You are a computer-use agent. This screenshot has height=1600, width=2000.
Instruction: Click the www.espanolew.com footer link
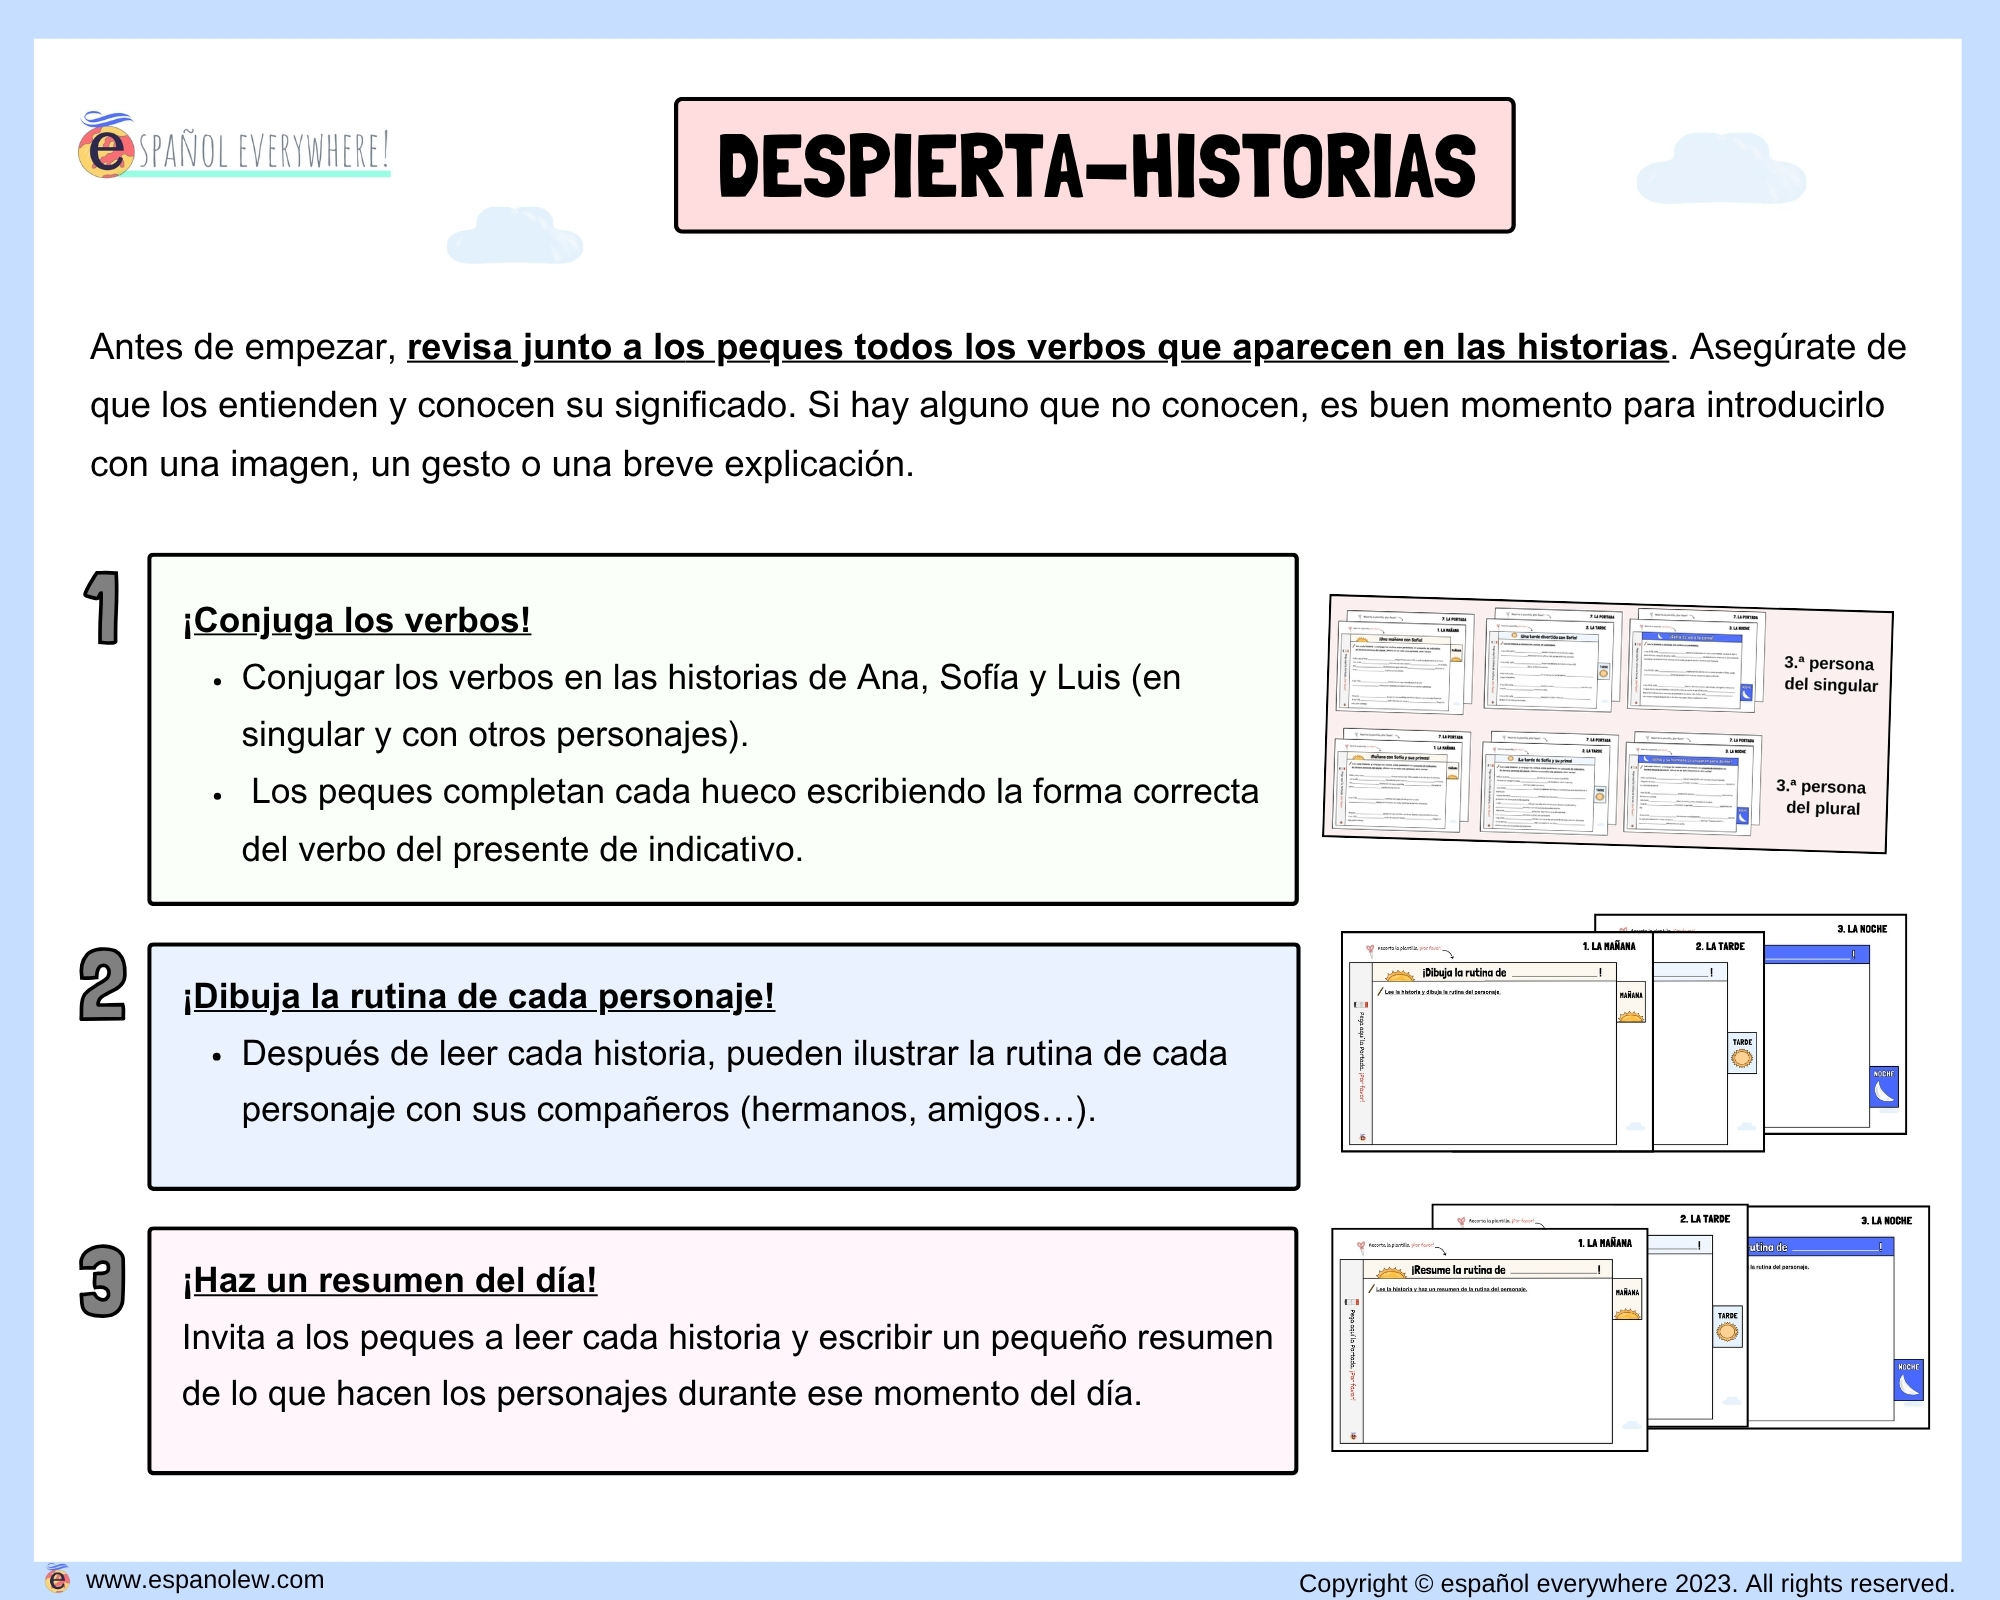pyautogui.click(x=205, y=1580)
